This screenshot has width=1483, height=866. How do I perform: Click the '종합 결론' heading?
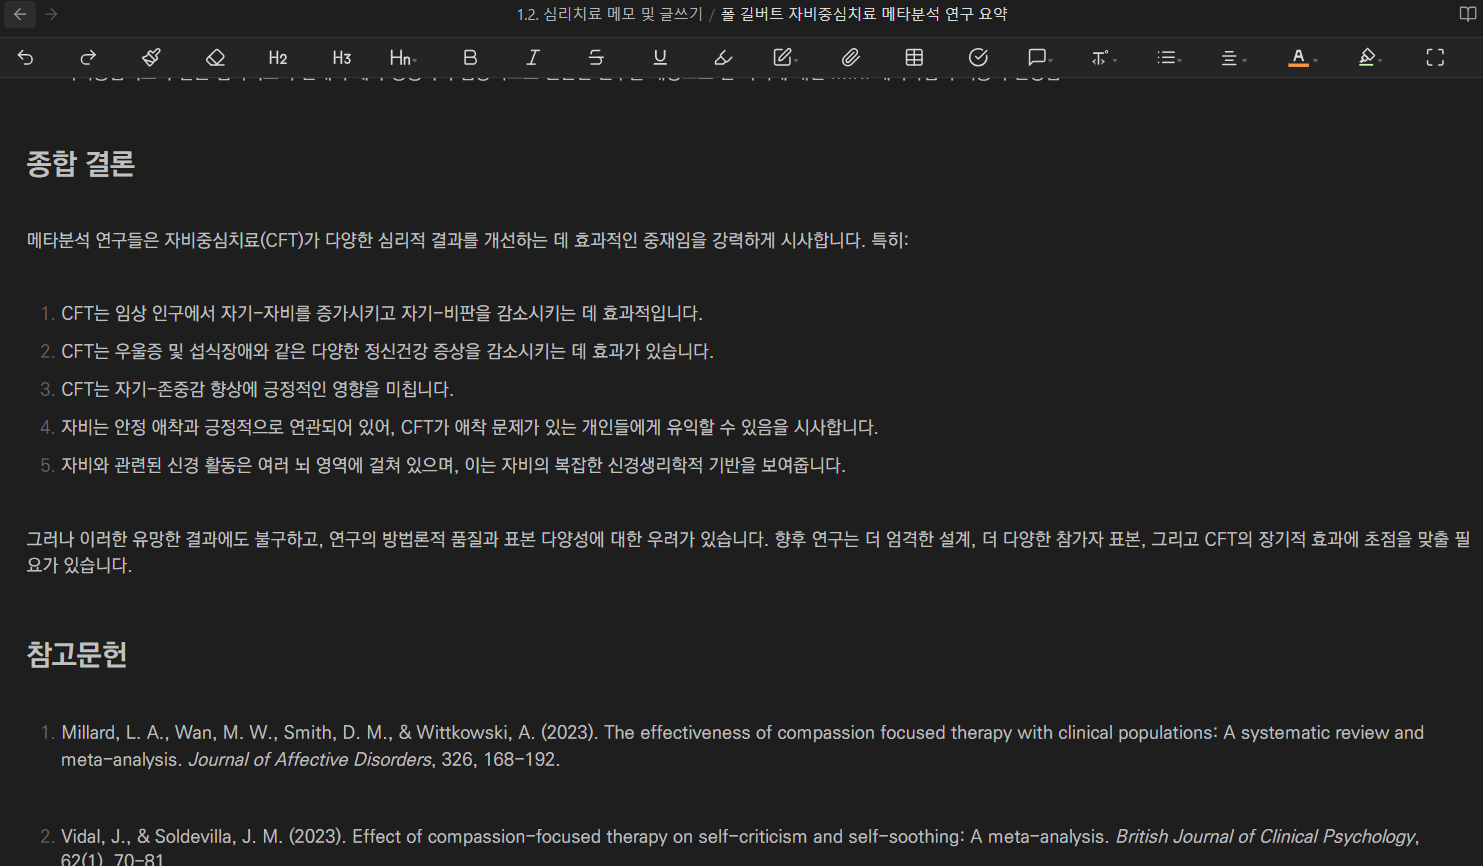point(81,164)
